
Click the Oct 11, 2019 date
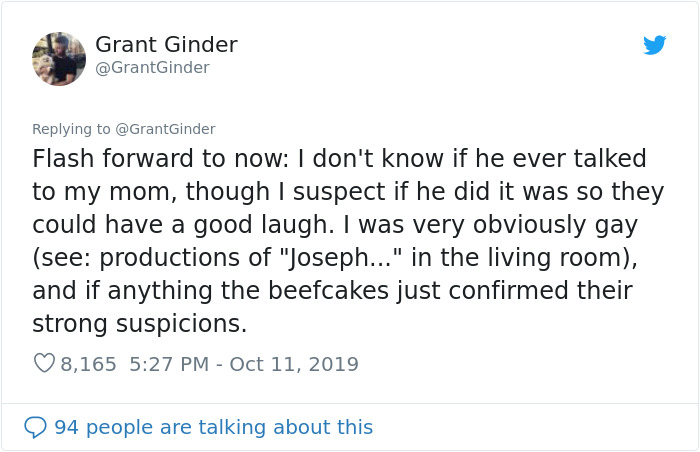[294, 365]
